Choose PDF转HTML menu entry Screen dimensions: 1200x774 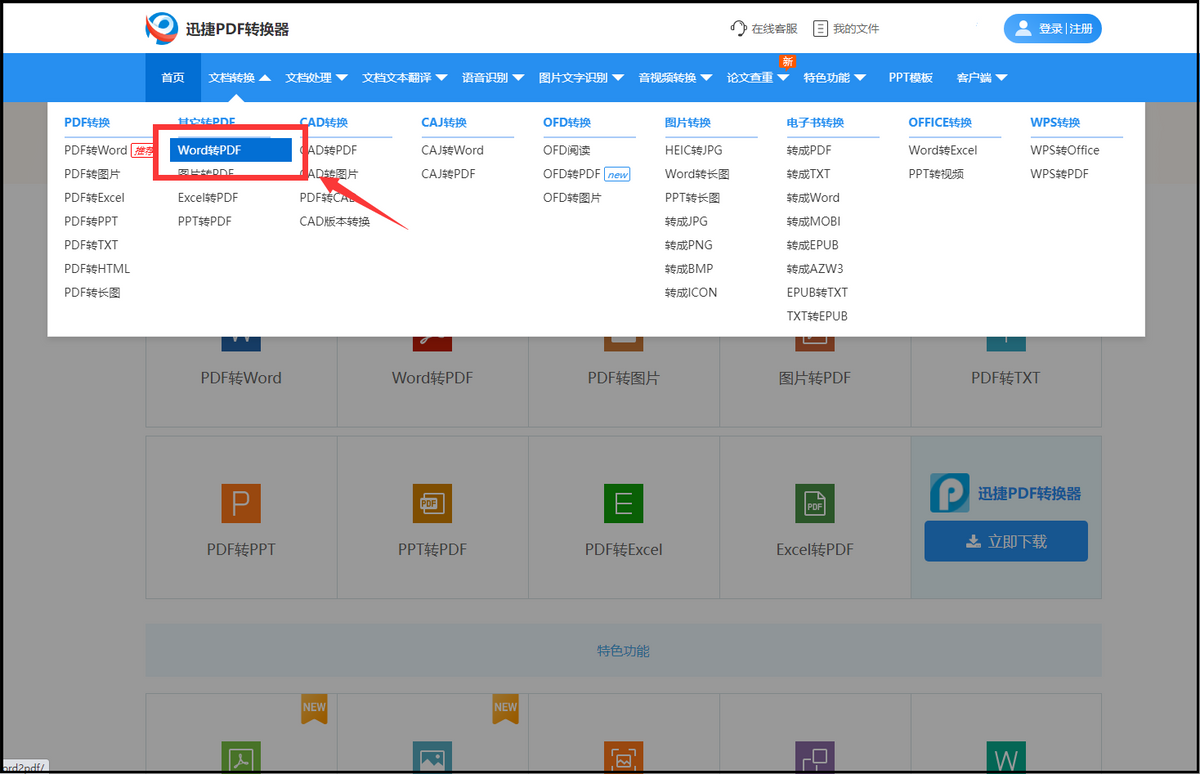click(x=97, y=269)
